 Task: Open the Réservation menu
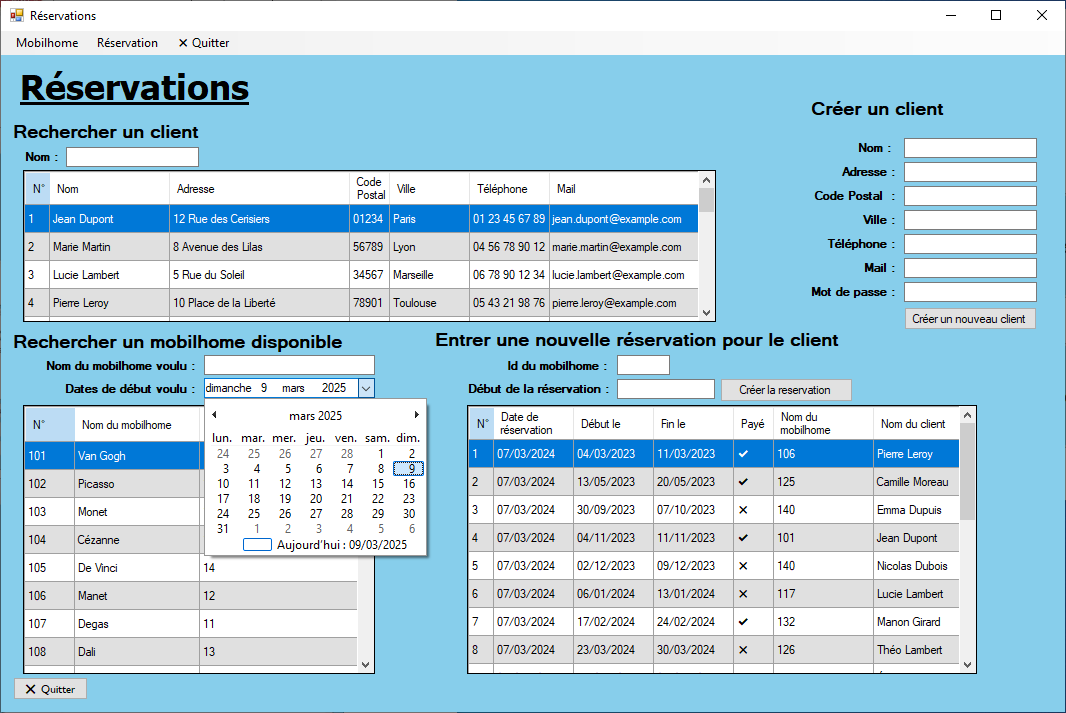coord(127,43)
